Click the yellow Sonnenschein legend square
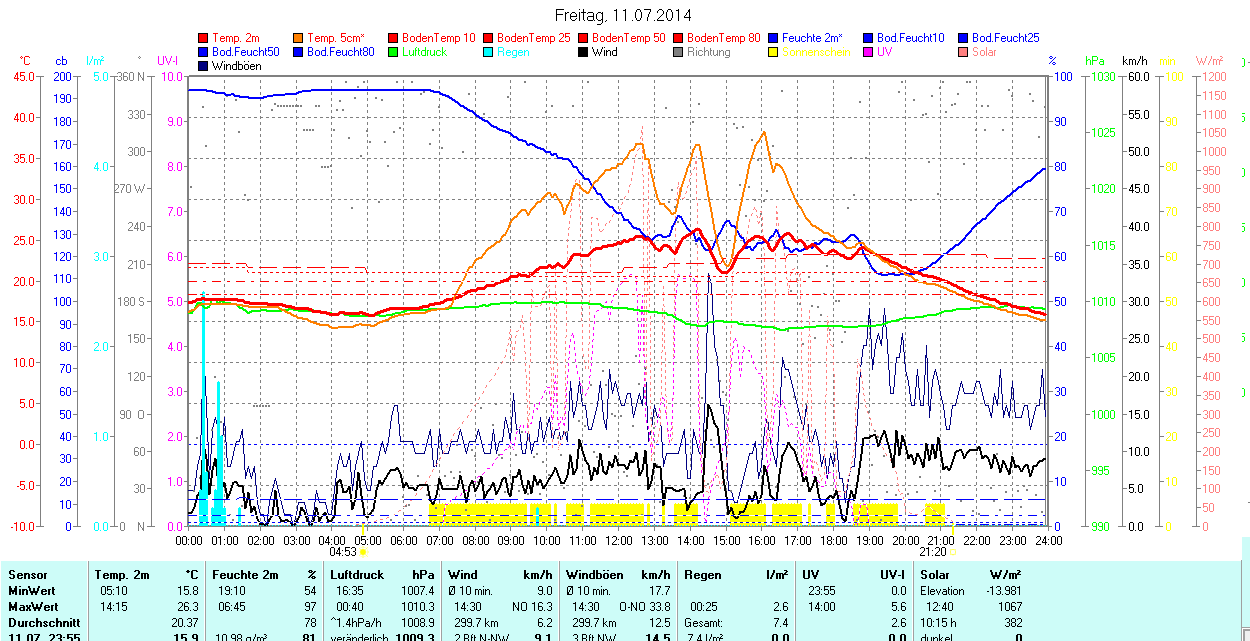 tap(774, 52)
